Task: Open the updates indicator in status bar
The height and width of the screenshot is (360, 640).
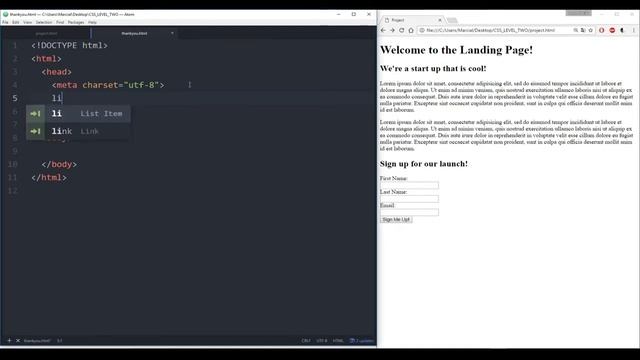Action: [x=362, y=341]
